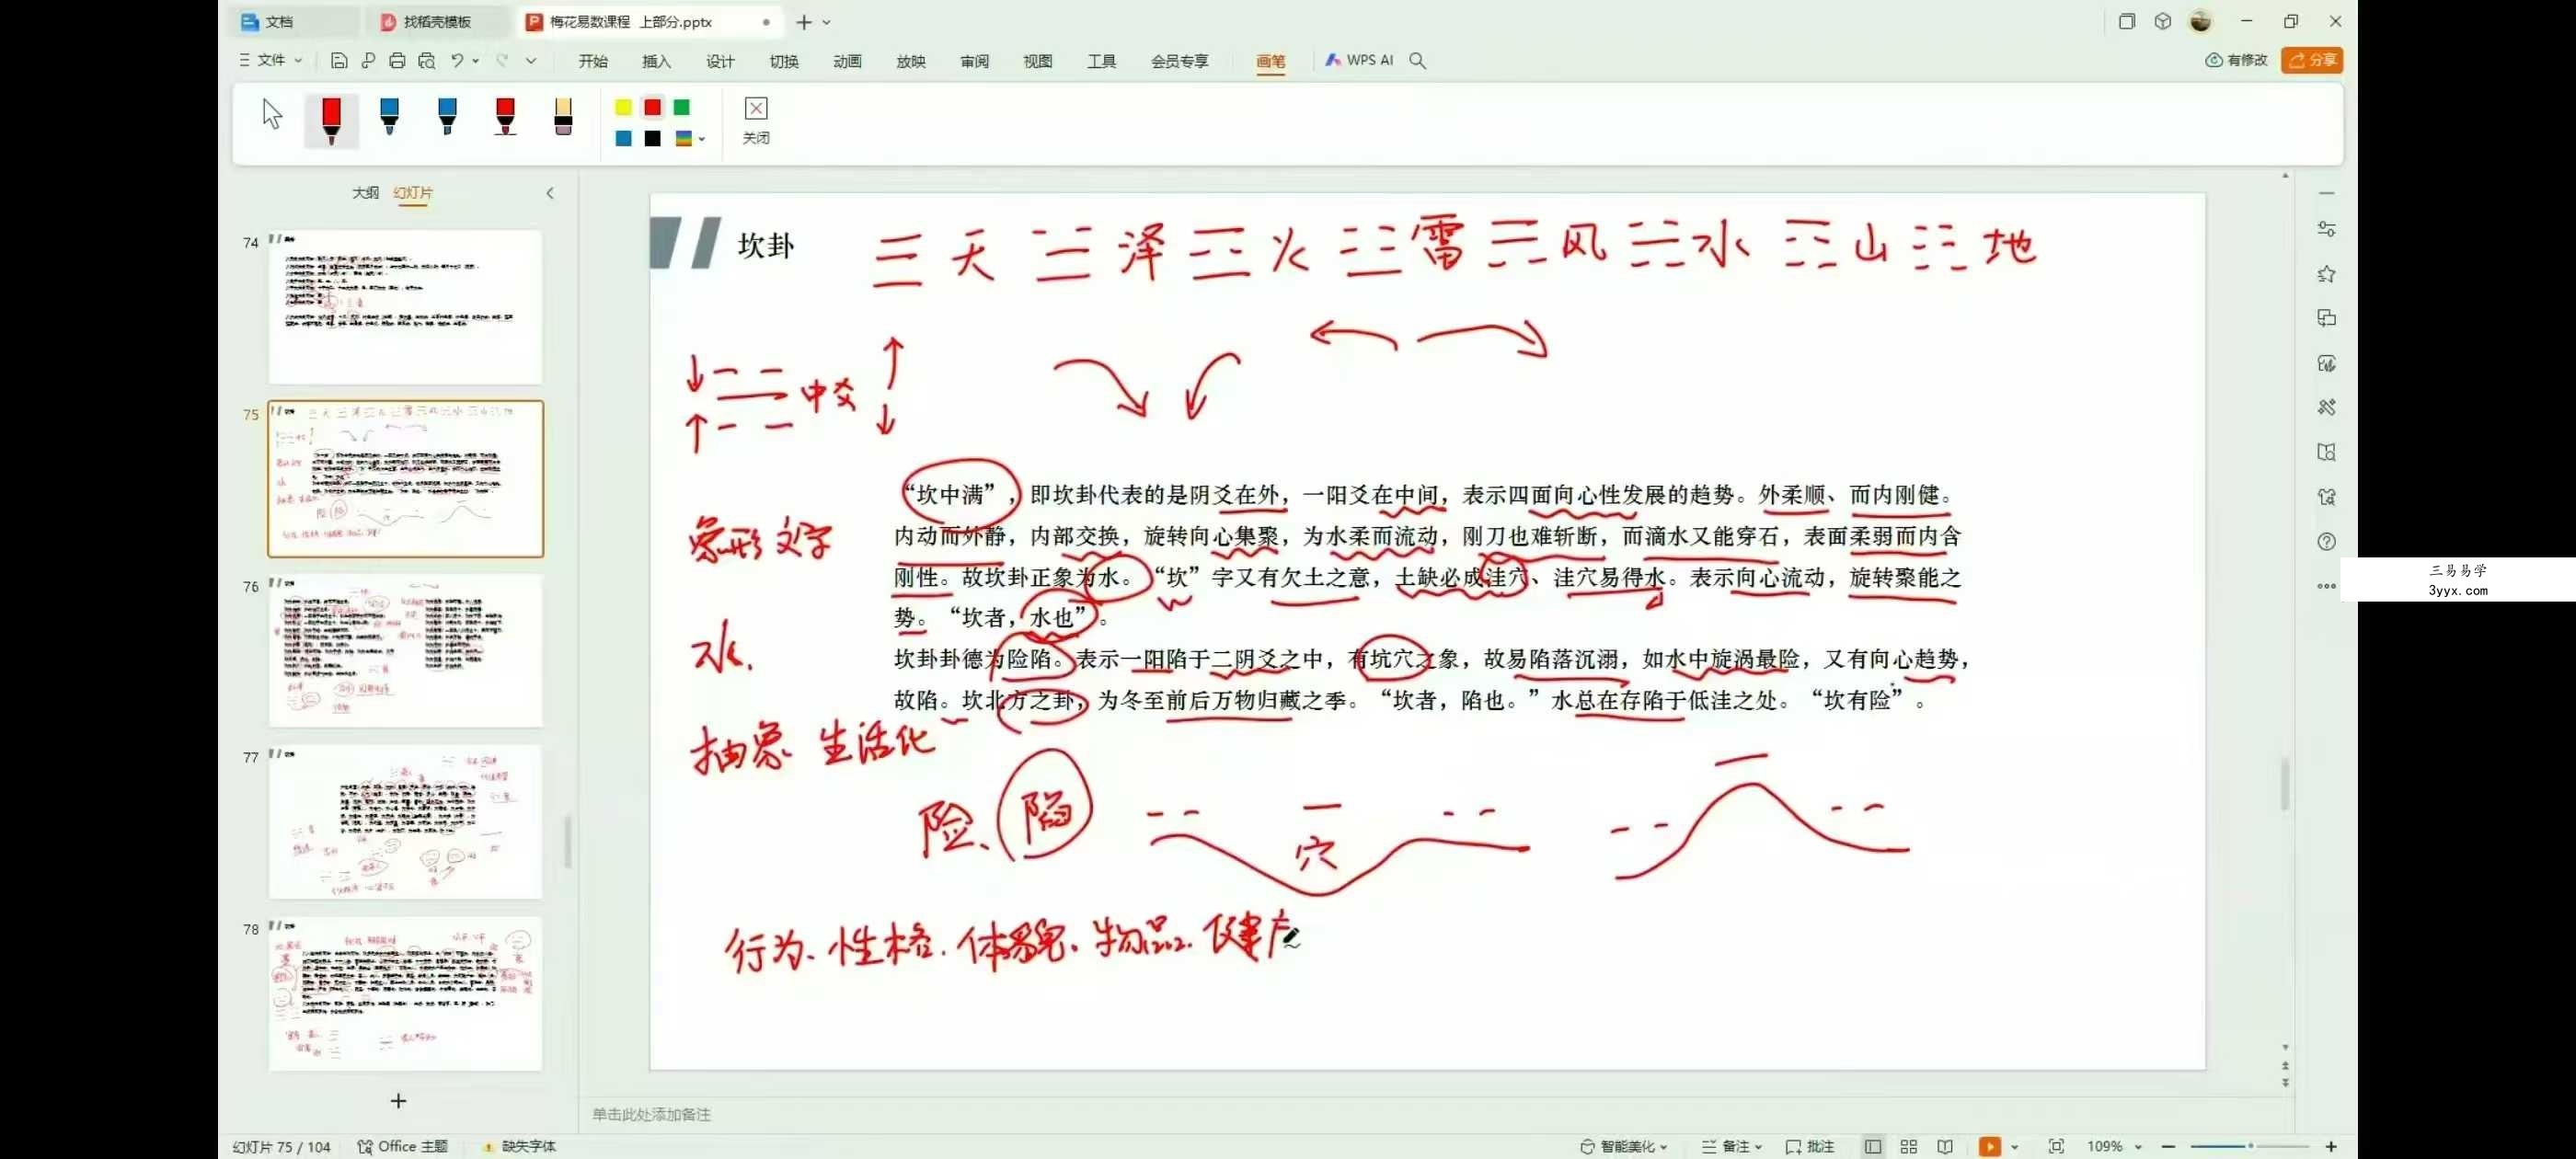The width and height of the screenshot is (2576, 1159).
Task: Switch to slide sorter view icon
Action: 1909,1146
